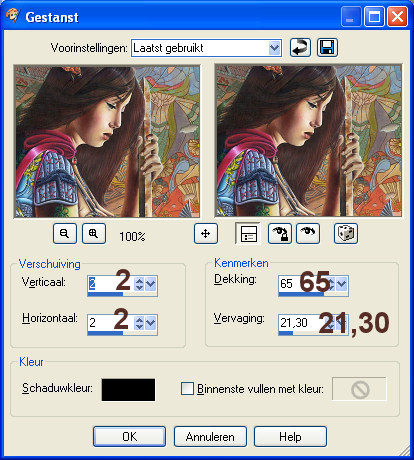Click the disabled fill color swatch
This screenshot has width=414, height=460.
(x=359, y=389)
